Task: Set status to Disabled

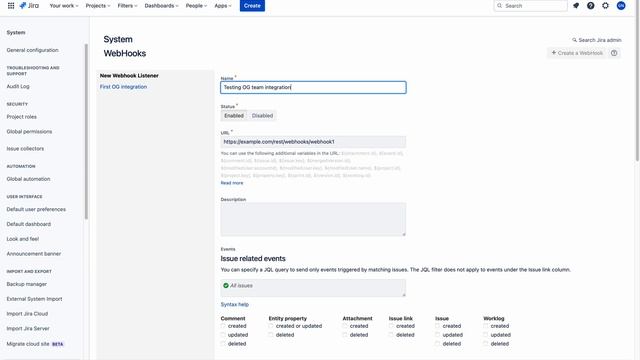Action: click(262, 116)
